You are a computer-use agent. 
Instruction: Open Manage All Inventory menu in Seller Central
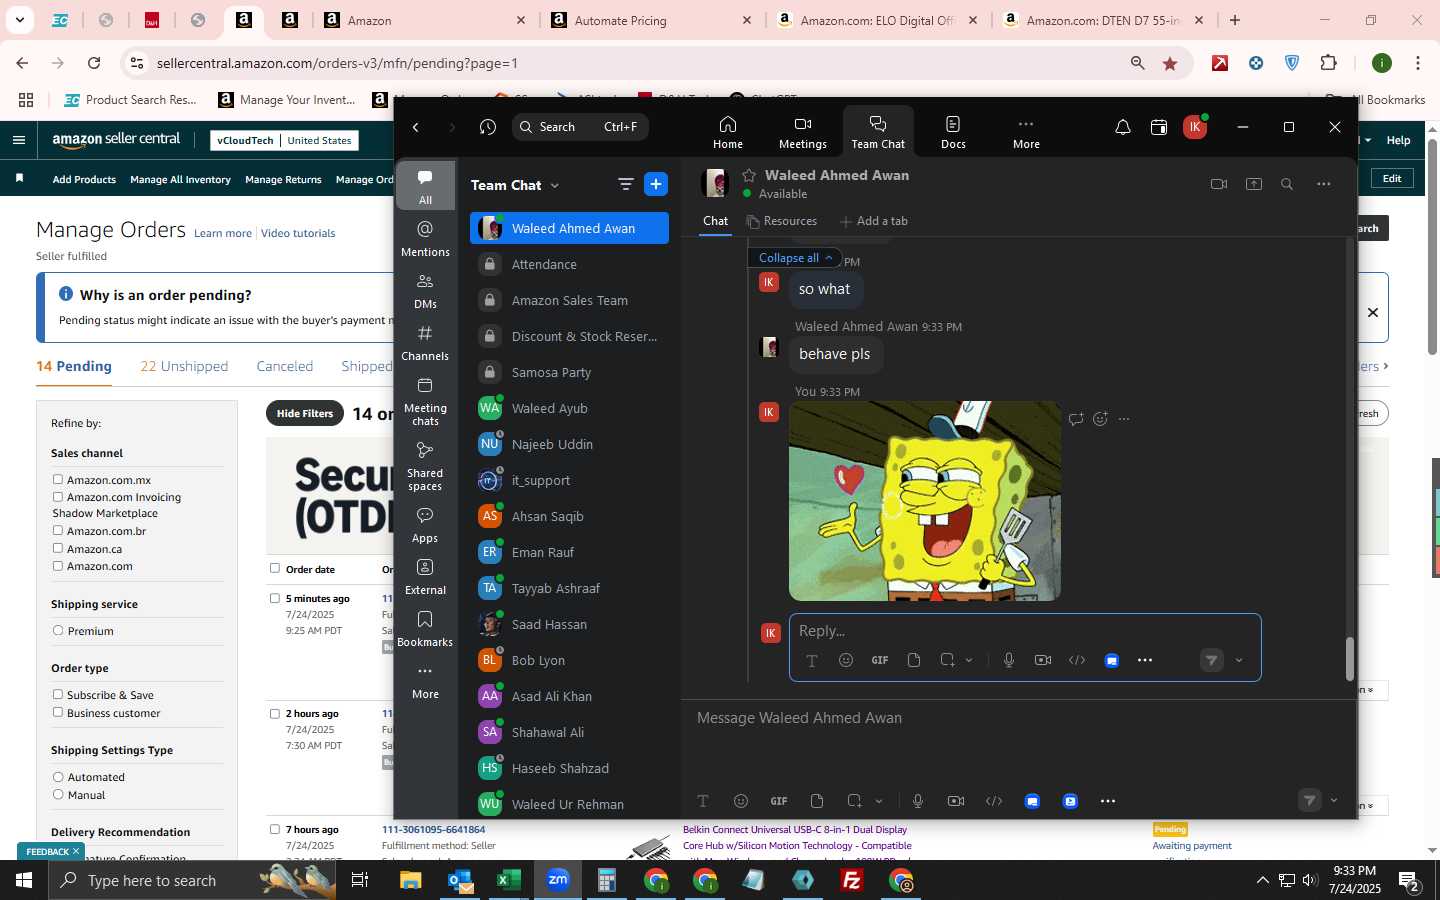click(x=180, y=180)
